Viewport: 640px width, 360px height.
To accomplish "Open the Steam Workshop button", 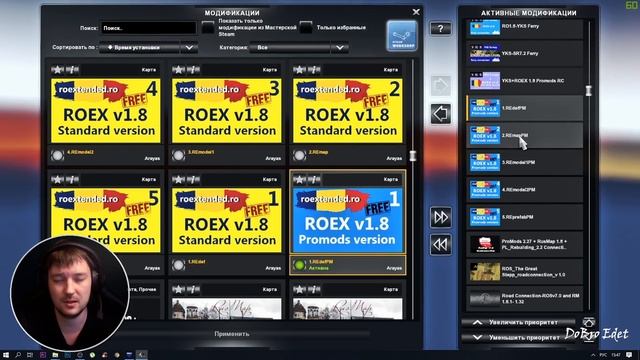I will (x=402, y=36).
